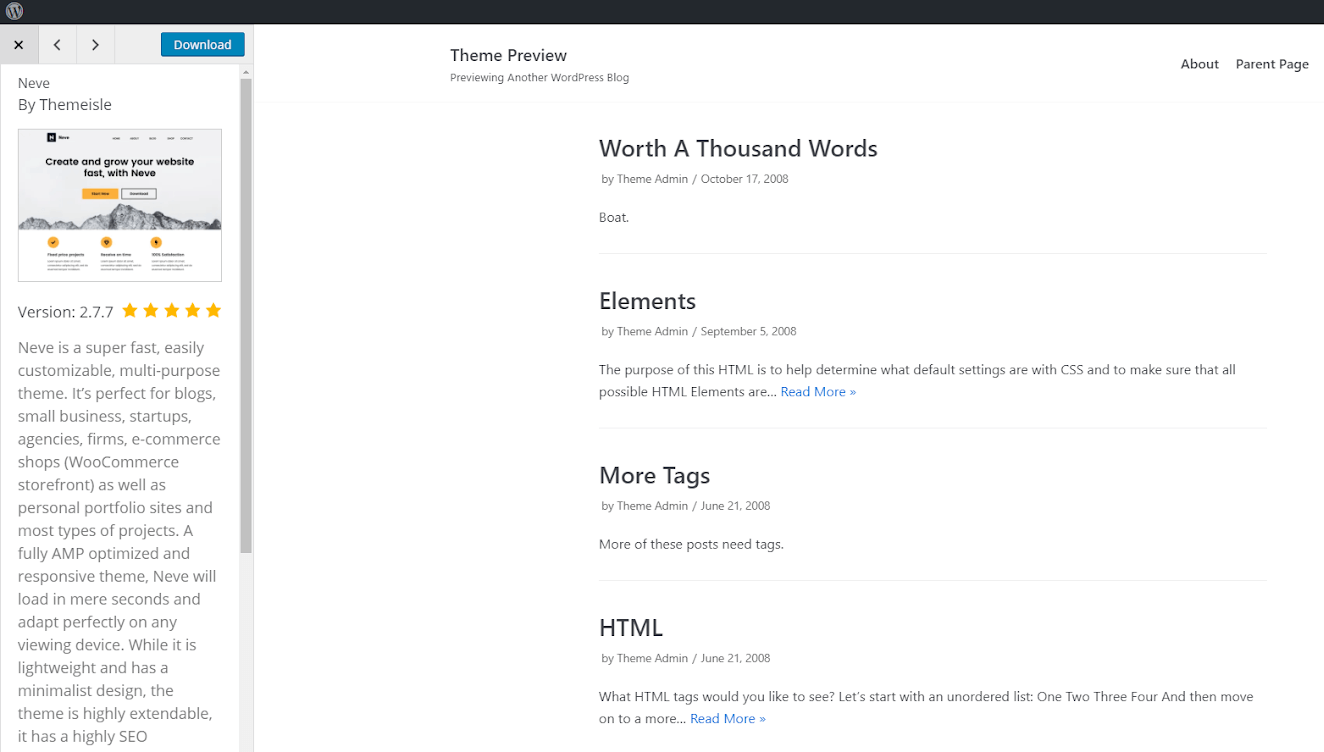Click the 'Neve' theme name in sidebar

click(x=34, y=83)
